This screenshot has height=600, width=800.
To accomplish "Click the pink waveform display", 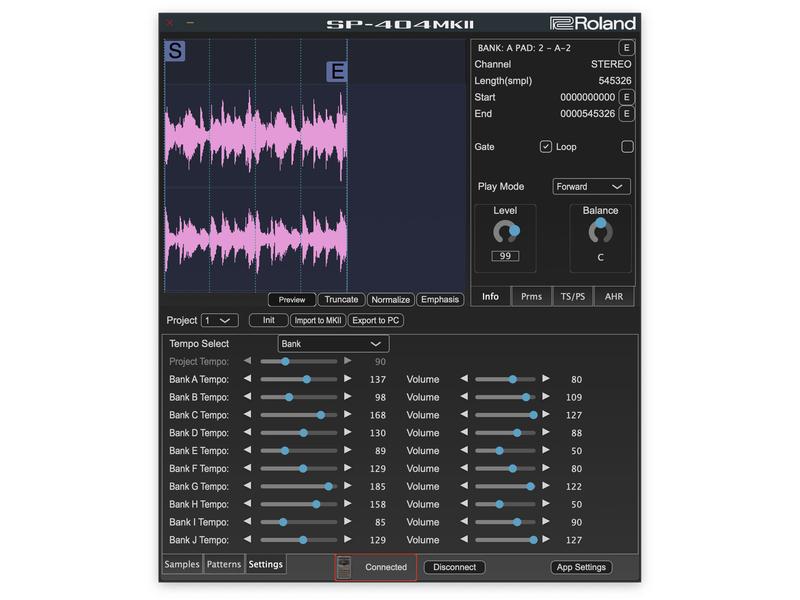I will (256, 184).
